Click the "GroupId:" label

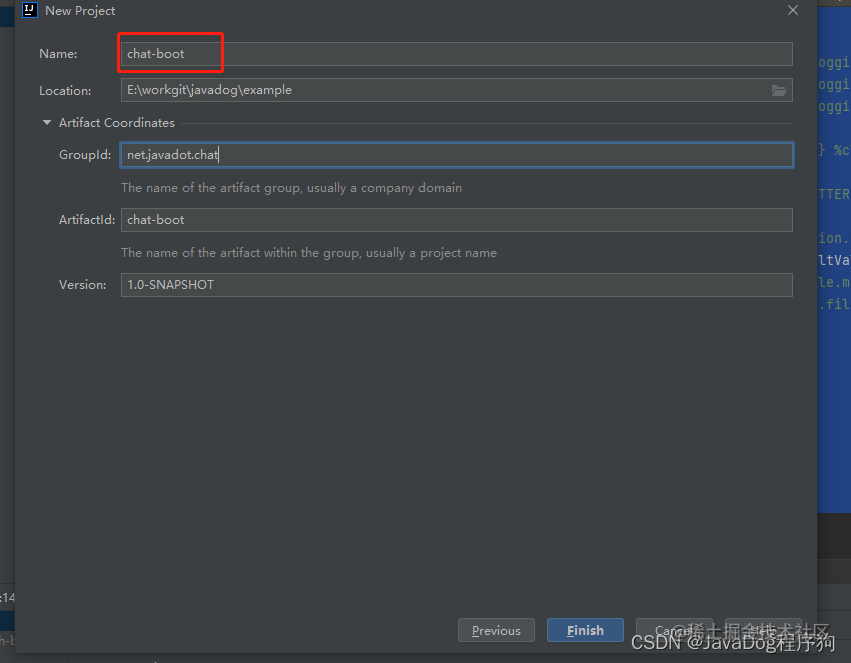[x=85, y=155]
